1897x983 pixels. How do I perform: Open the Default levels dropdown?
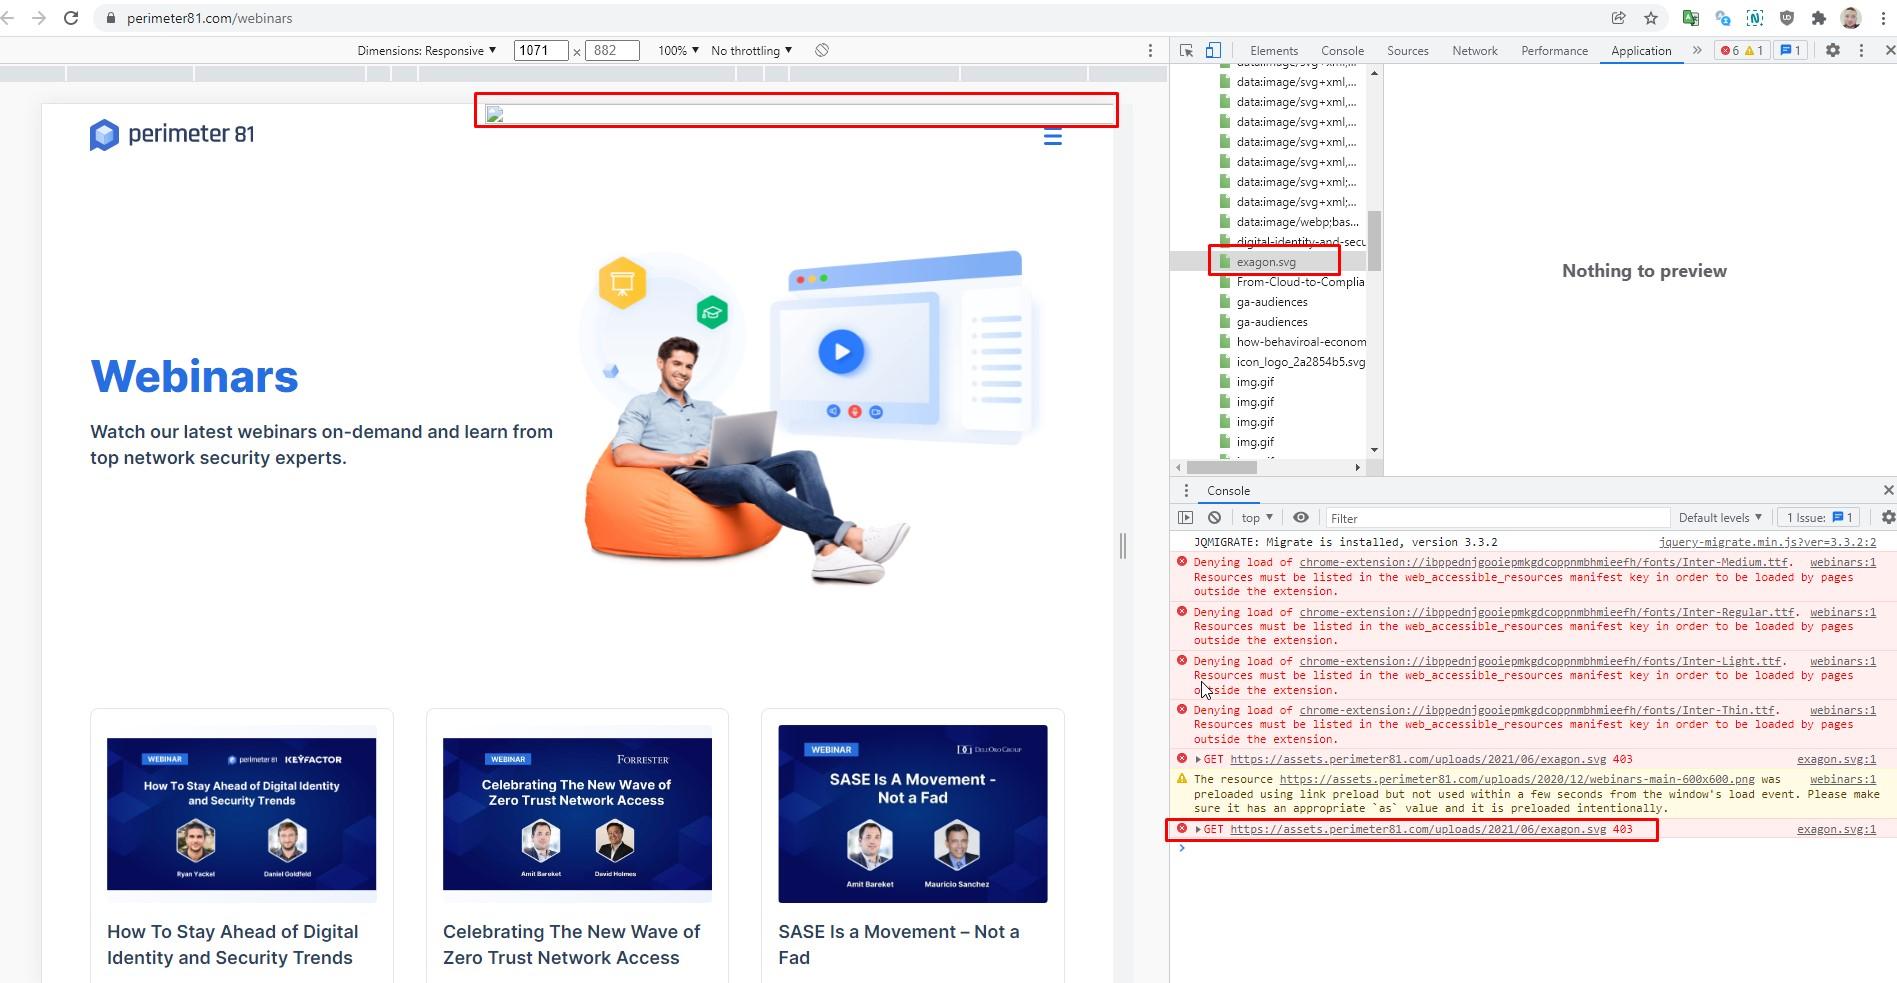(1720, 517)
